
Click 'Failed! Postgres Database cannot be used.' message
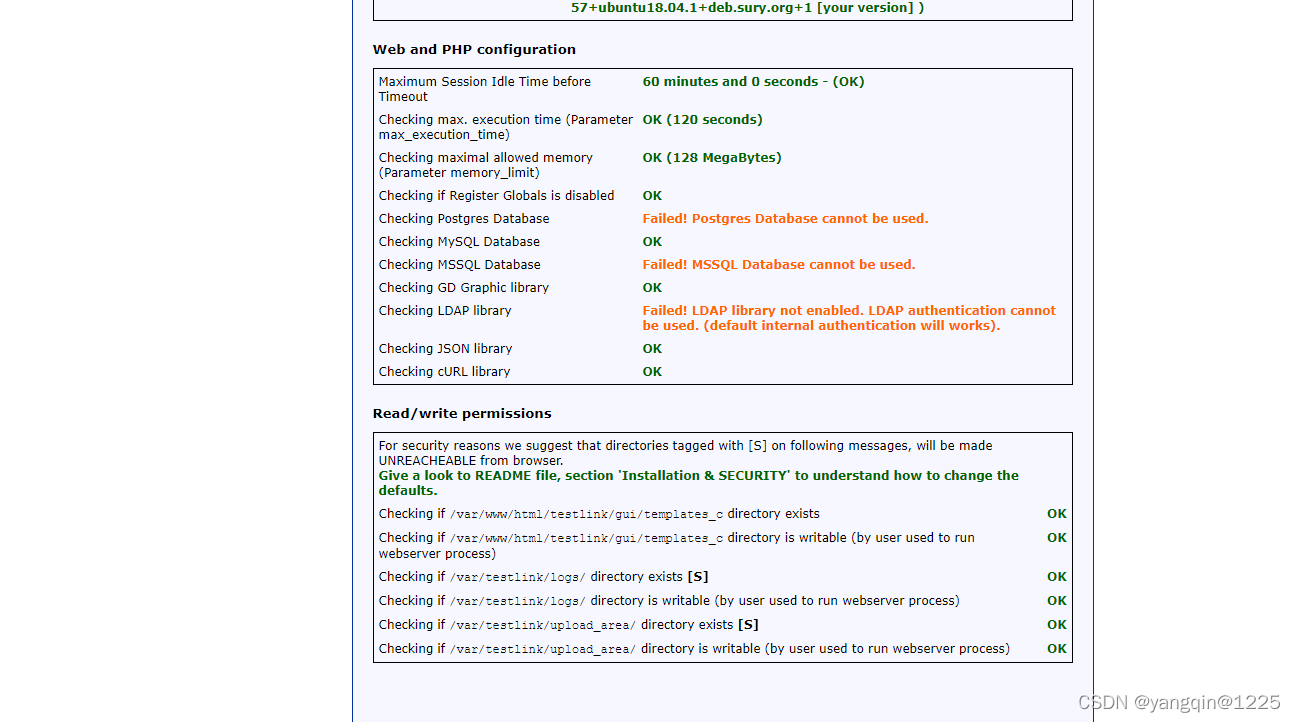click(785, 219)
